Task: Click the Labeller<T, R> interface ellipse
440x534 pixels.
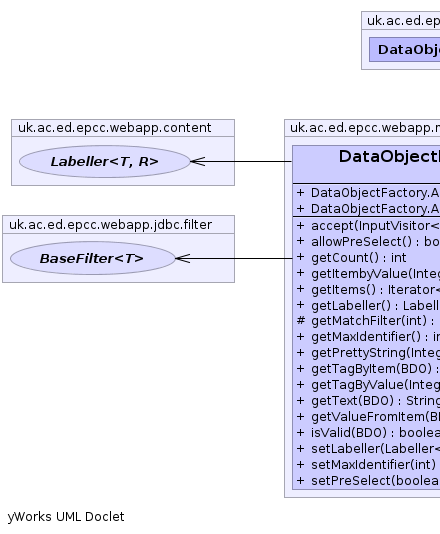Action: coord(104,161)
